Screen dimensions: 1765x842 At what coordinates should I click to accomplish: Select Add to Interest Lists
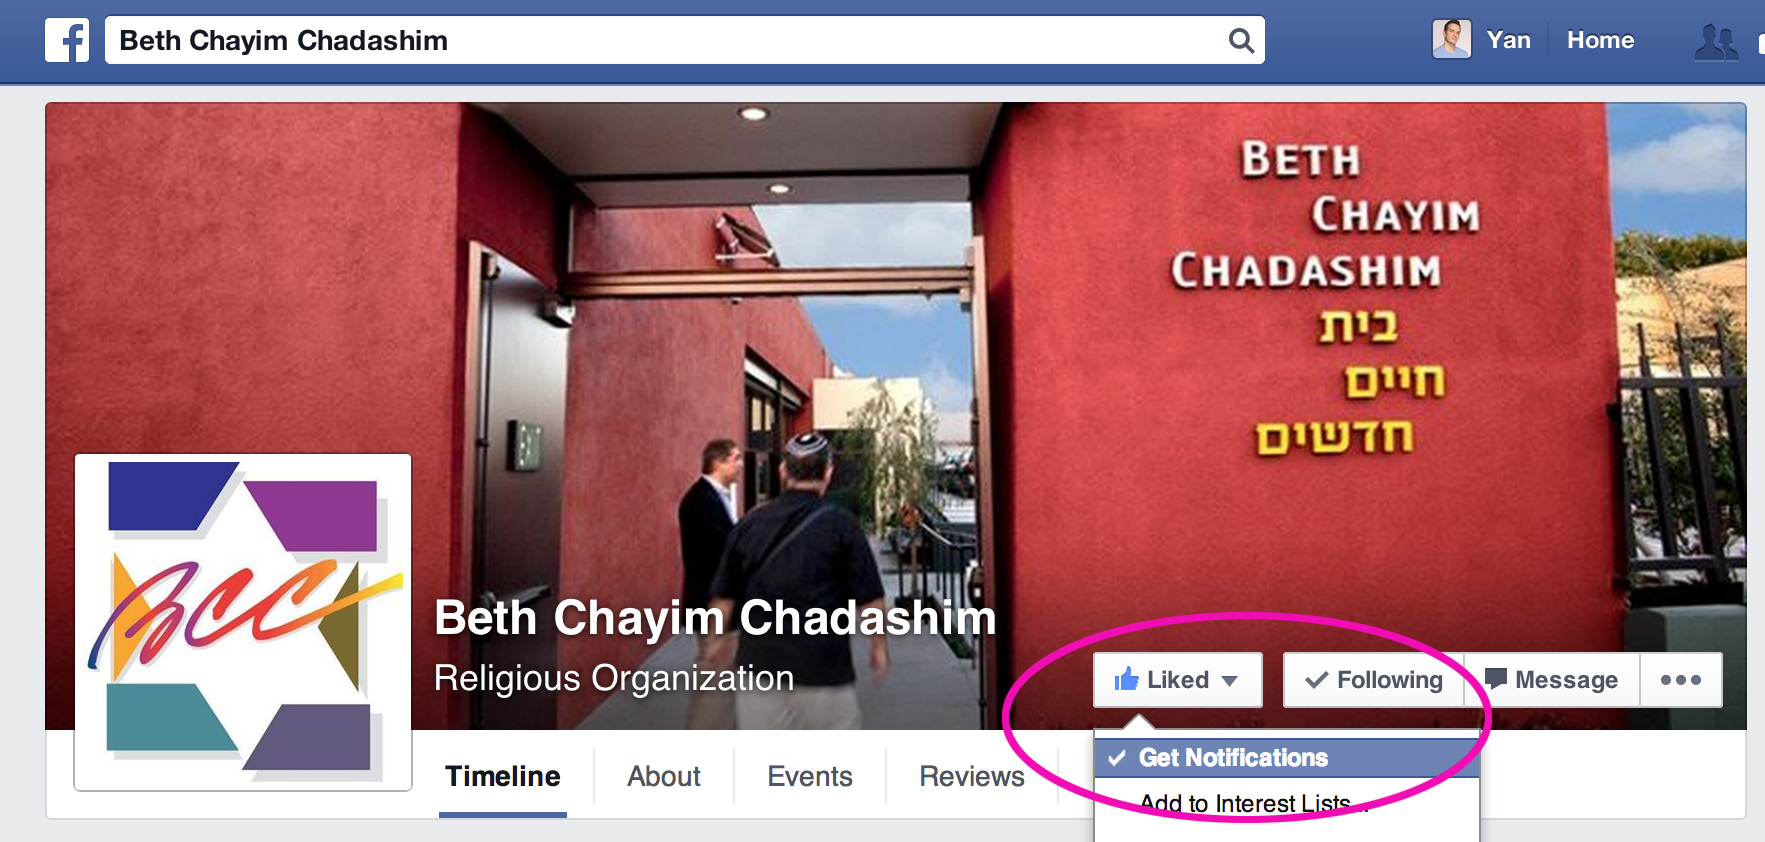tap(1245, 803)
